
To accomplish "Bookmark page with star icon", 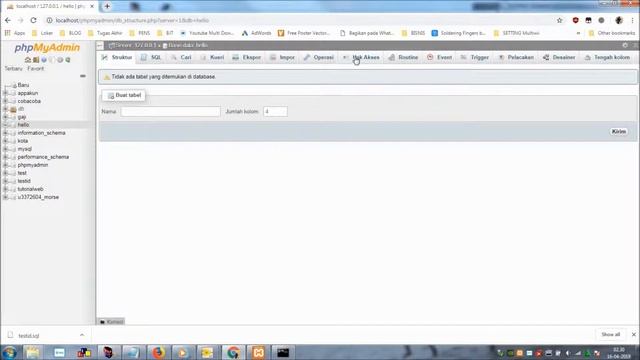I will tap(560, 20).
